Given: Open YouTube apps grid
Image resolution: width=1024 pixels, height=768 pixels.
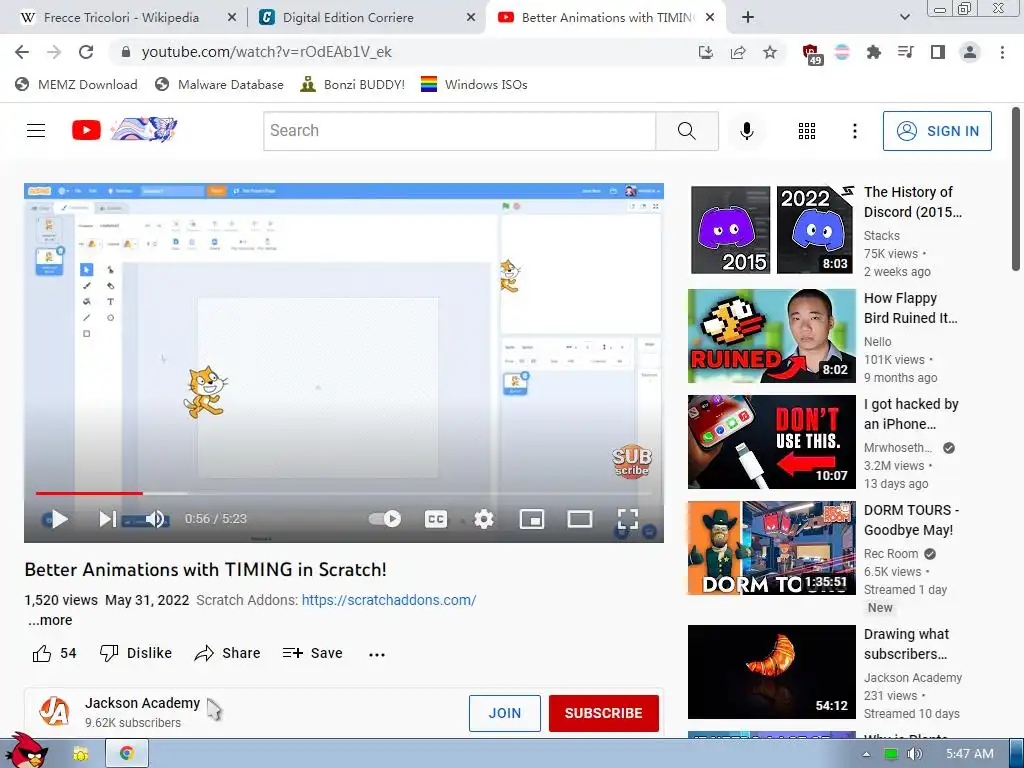Looking at the screenshot, I should (x=807, y=131).
